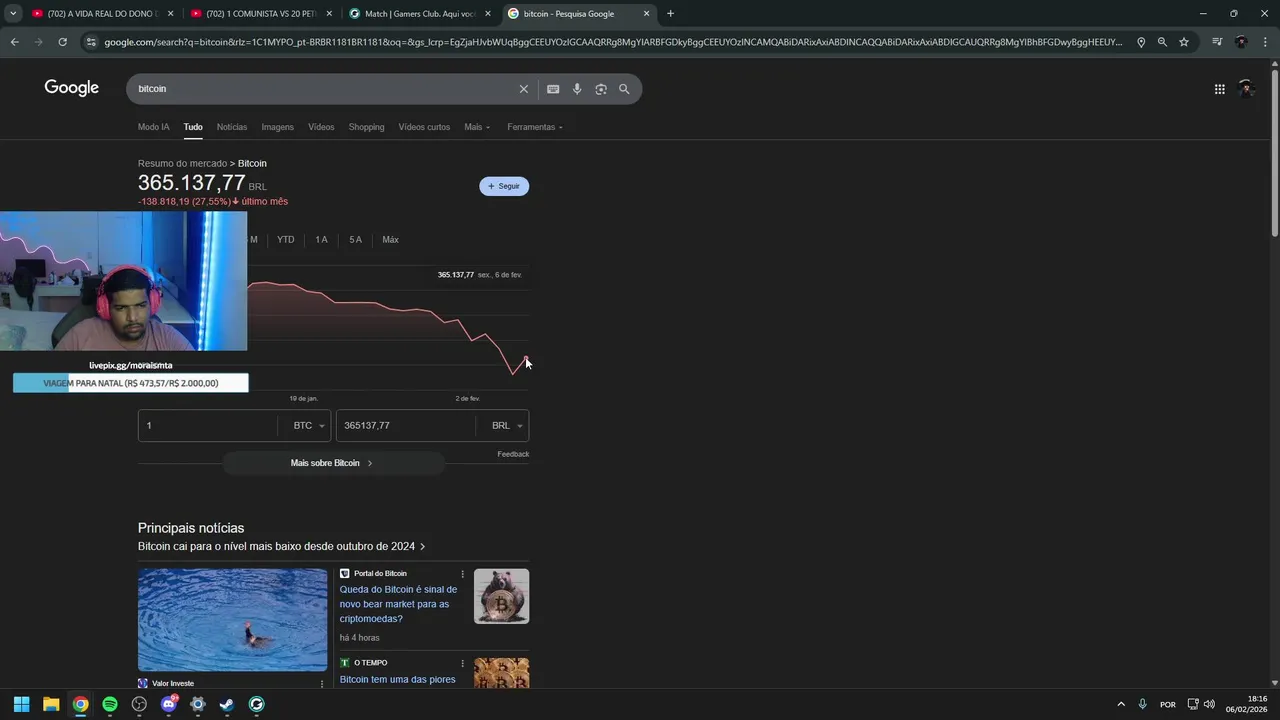Select the YTD chart range
1280x720 pixels.
tap(286, 240)
